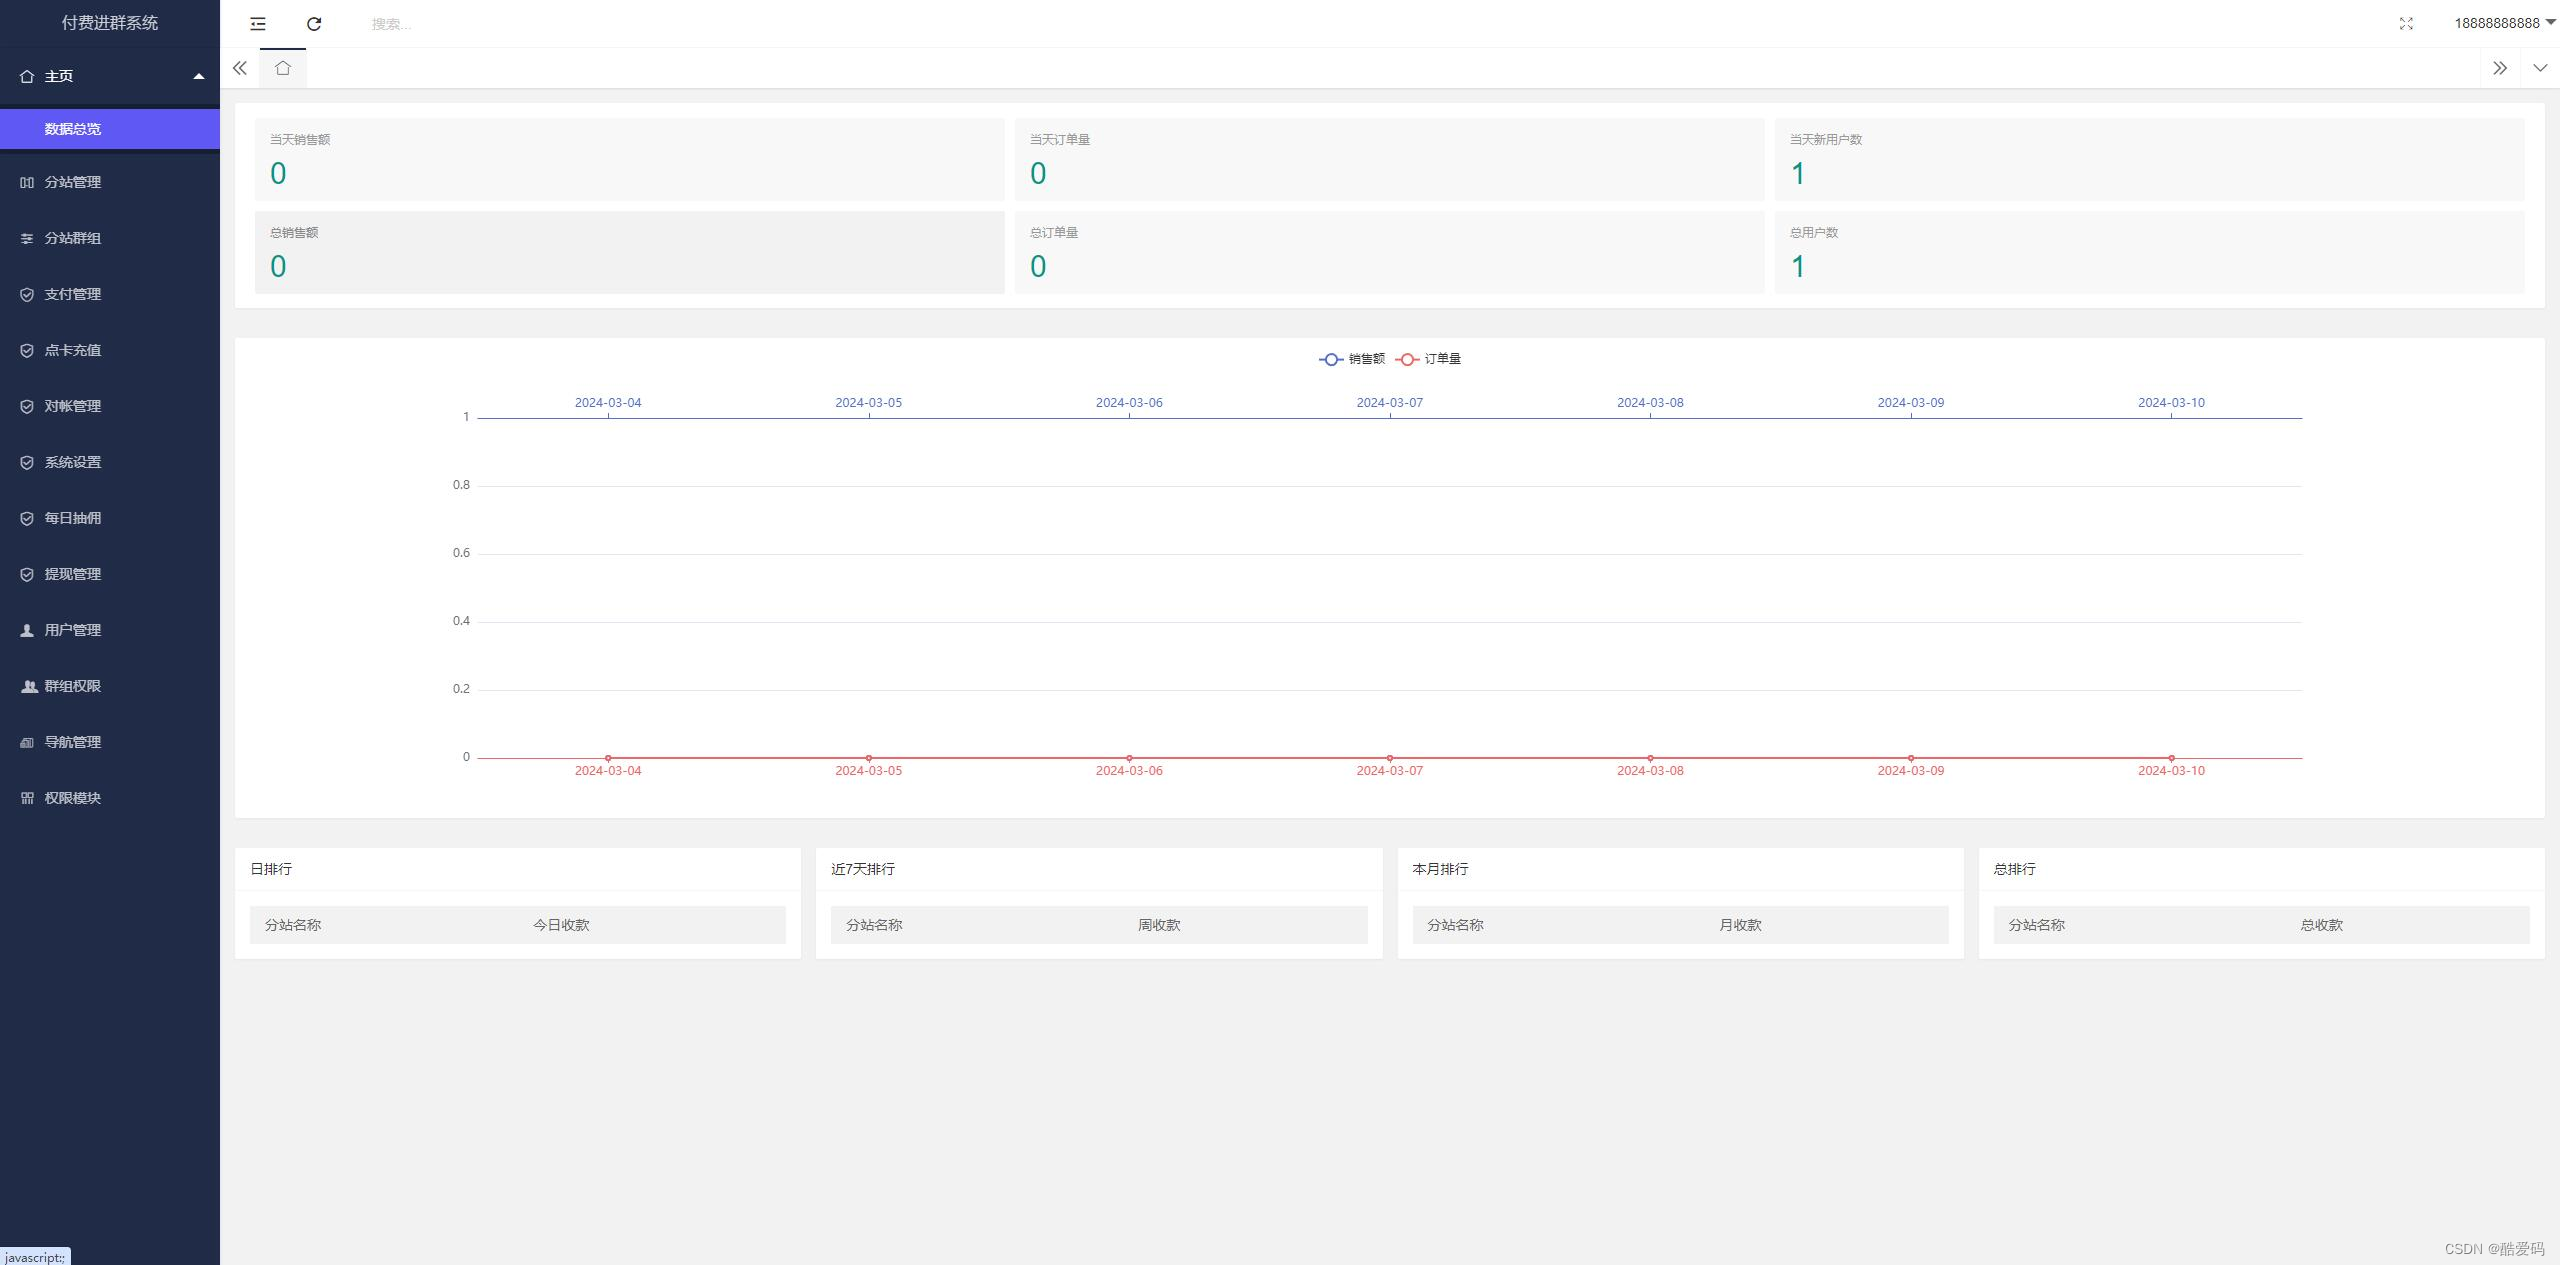Click 近7天排行 panel title
2560x1265 pixels.
863,869
